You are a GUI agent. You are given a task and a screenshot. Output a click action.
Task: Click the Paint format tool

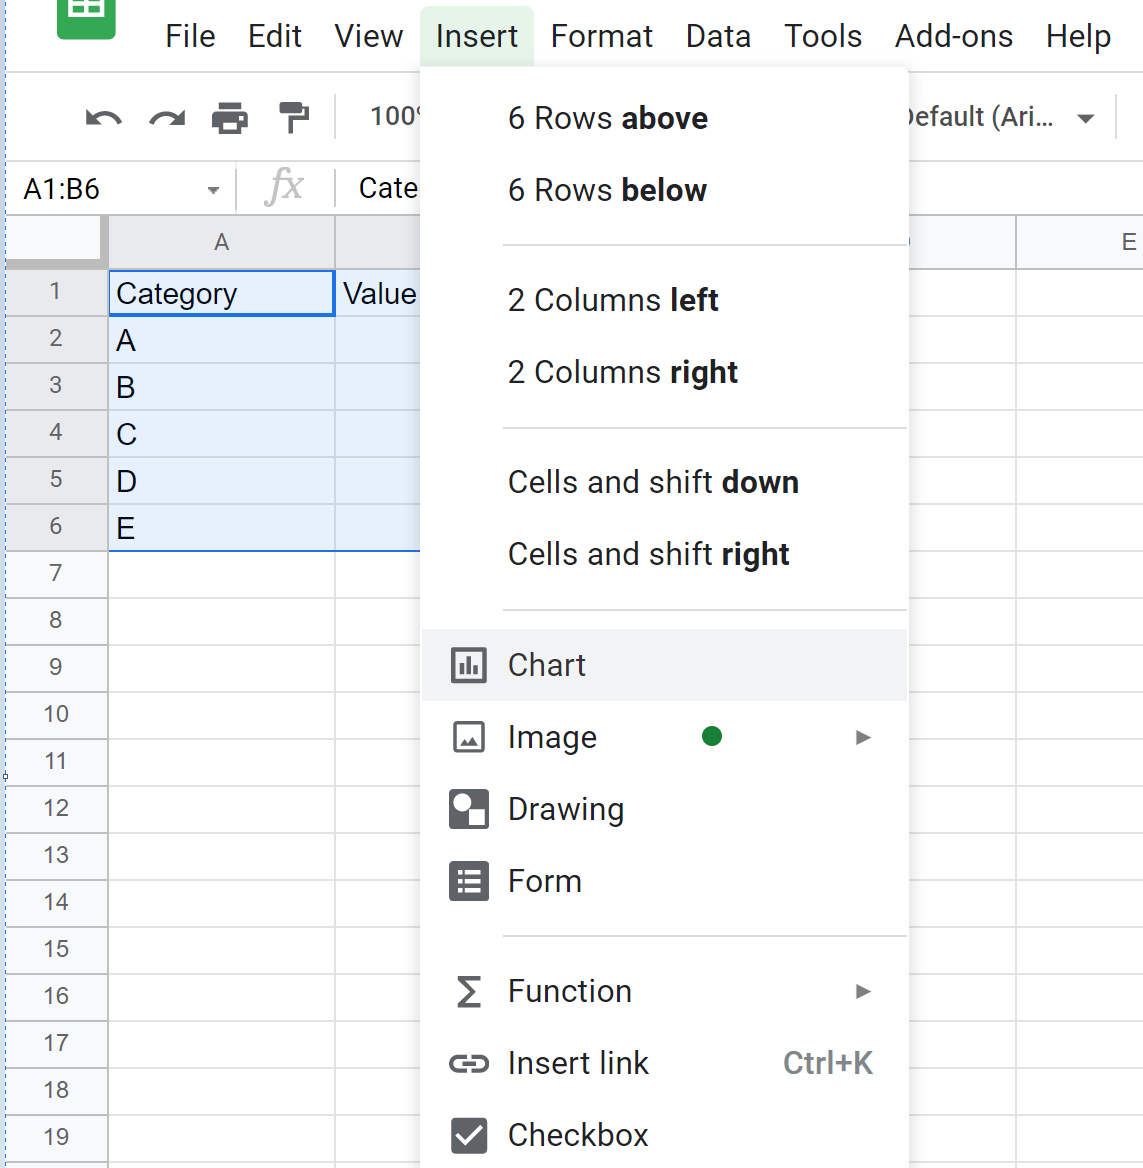click(293, 116)
